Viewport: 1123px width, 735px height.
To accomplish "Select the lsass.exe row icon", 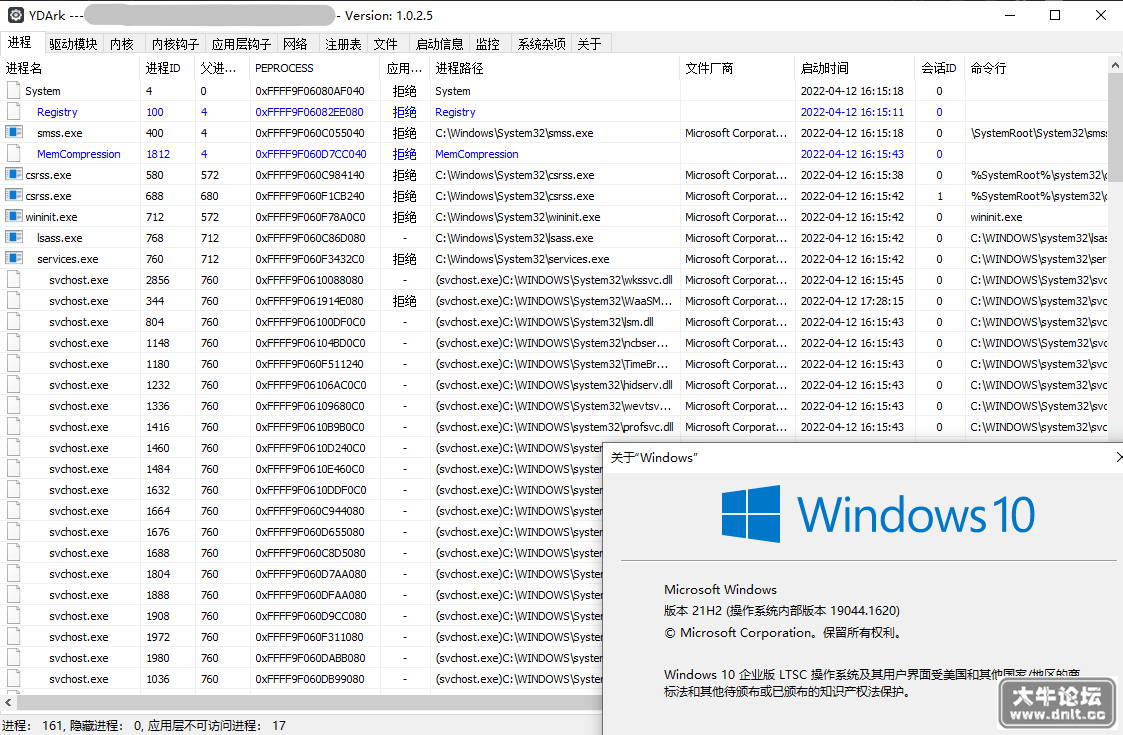I will [x=14, y=237].
